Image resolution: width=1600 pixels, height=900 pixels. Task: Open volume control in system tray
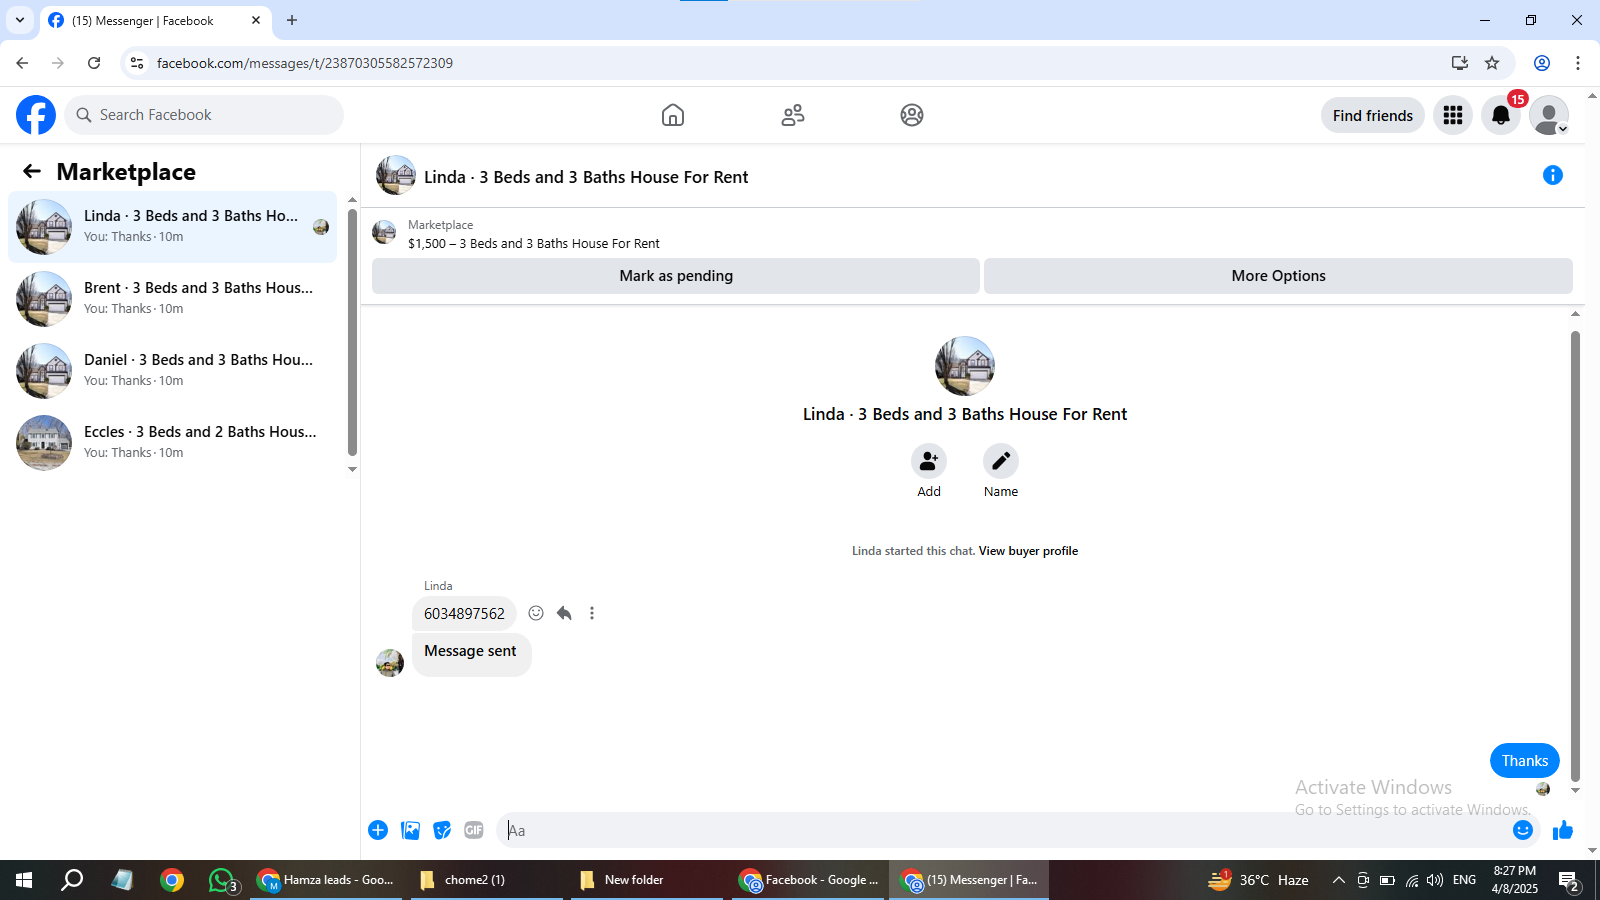(1435, 880)
